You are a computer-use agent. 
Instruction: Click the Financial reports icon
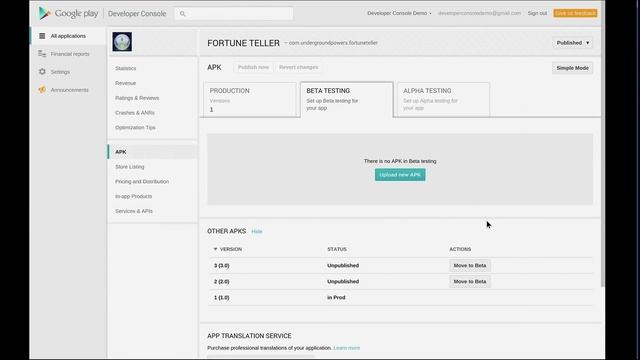42,53
